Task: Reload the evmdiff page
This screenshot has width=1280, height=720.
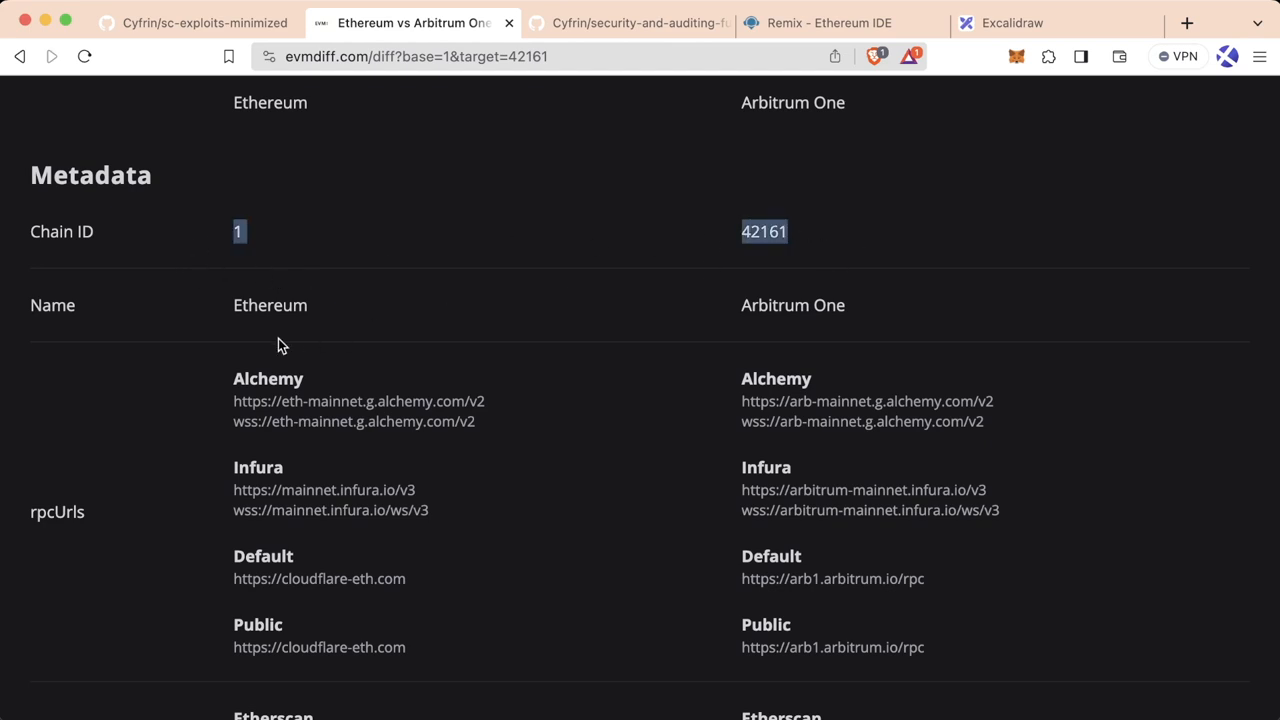Action: tap(85, 57)
